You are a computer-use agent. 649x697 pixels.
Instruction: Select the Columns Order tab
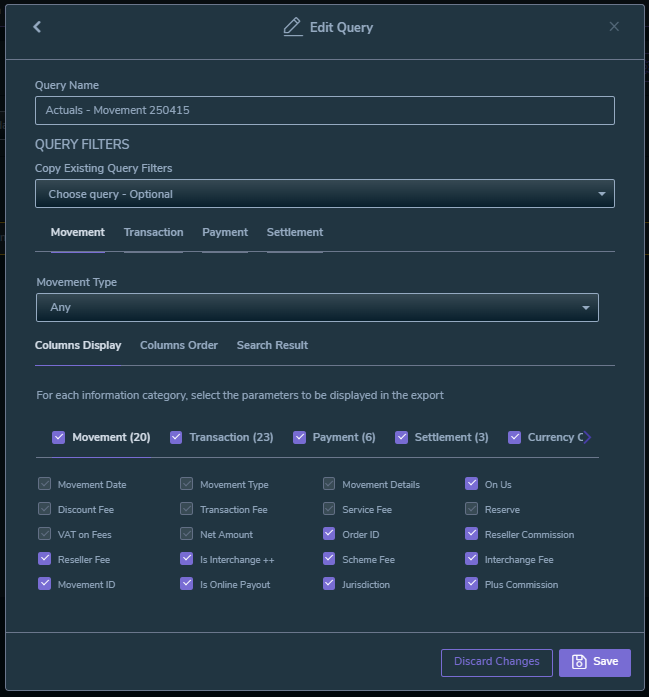coord(179,345)
